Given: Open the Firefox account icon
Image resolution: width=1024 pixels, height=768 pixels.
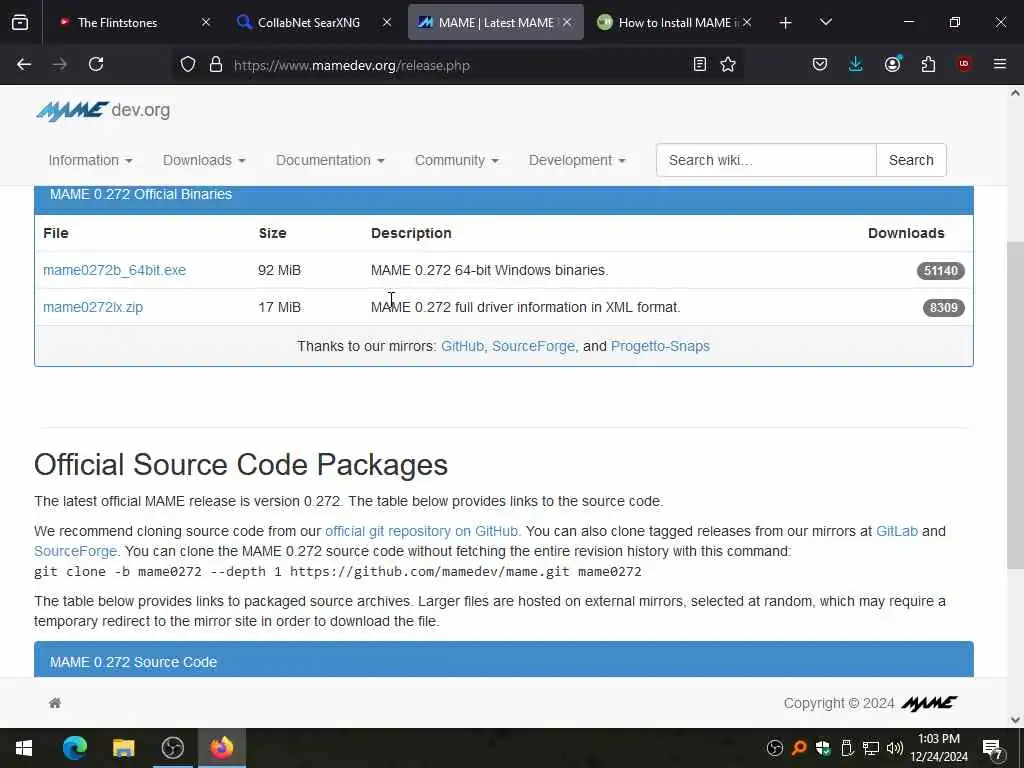Looking at the screenshot, I should tap(892, 64).
